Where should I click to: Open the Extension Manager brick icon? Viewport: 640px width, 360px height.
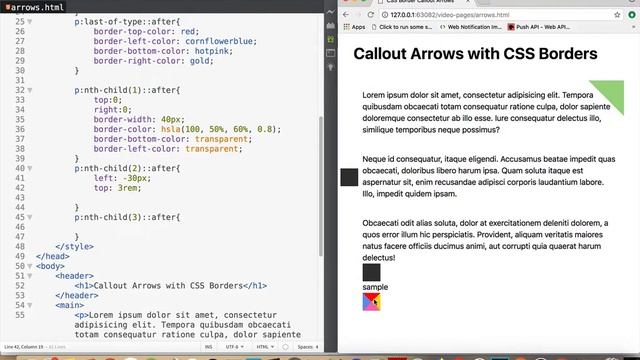[x=331, y=26]
